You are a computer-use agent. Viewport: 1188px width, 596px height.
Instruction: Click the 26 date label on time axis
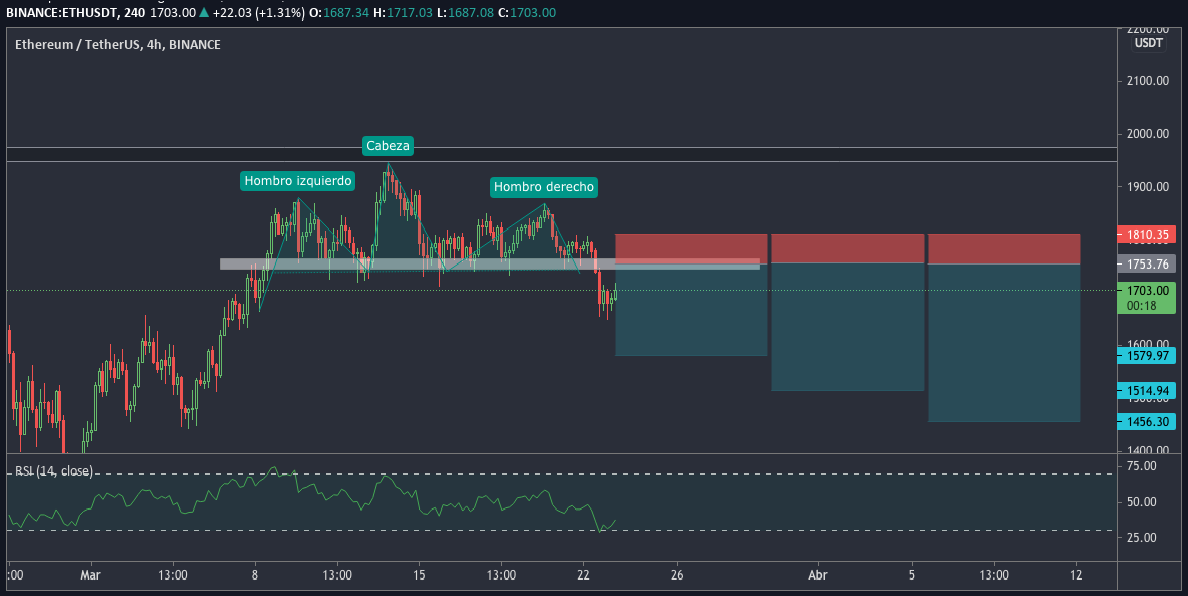[677, 576]
